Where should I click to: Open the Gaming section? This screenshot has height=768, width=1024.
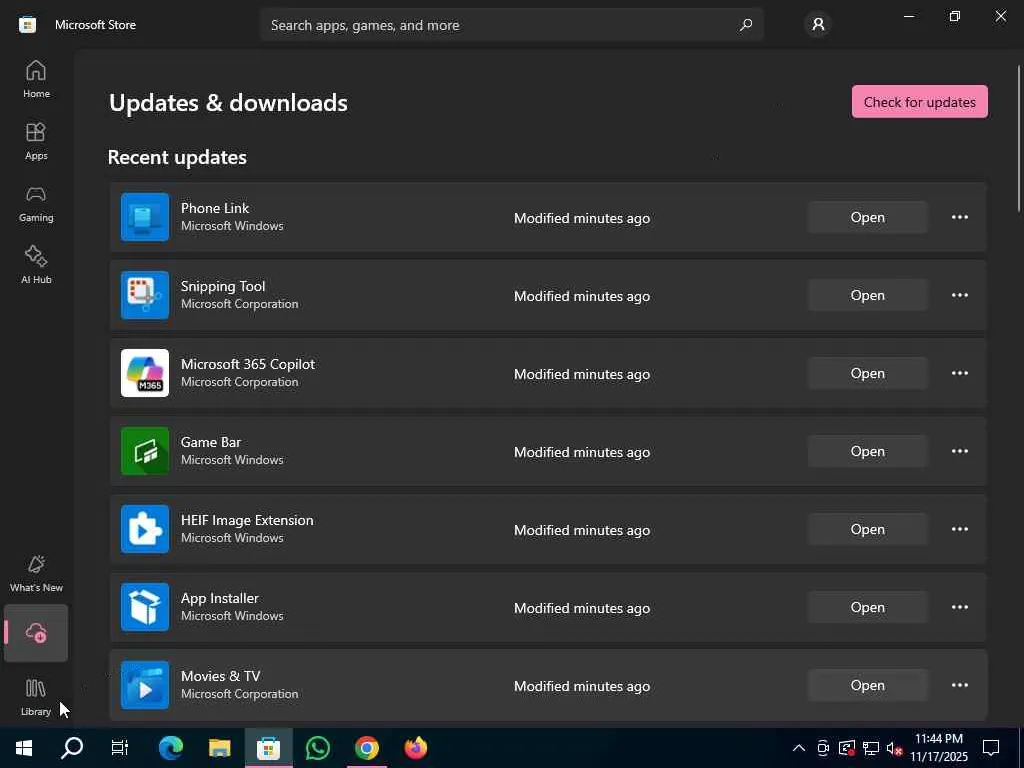coord(36,203)
